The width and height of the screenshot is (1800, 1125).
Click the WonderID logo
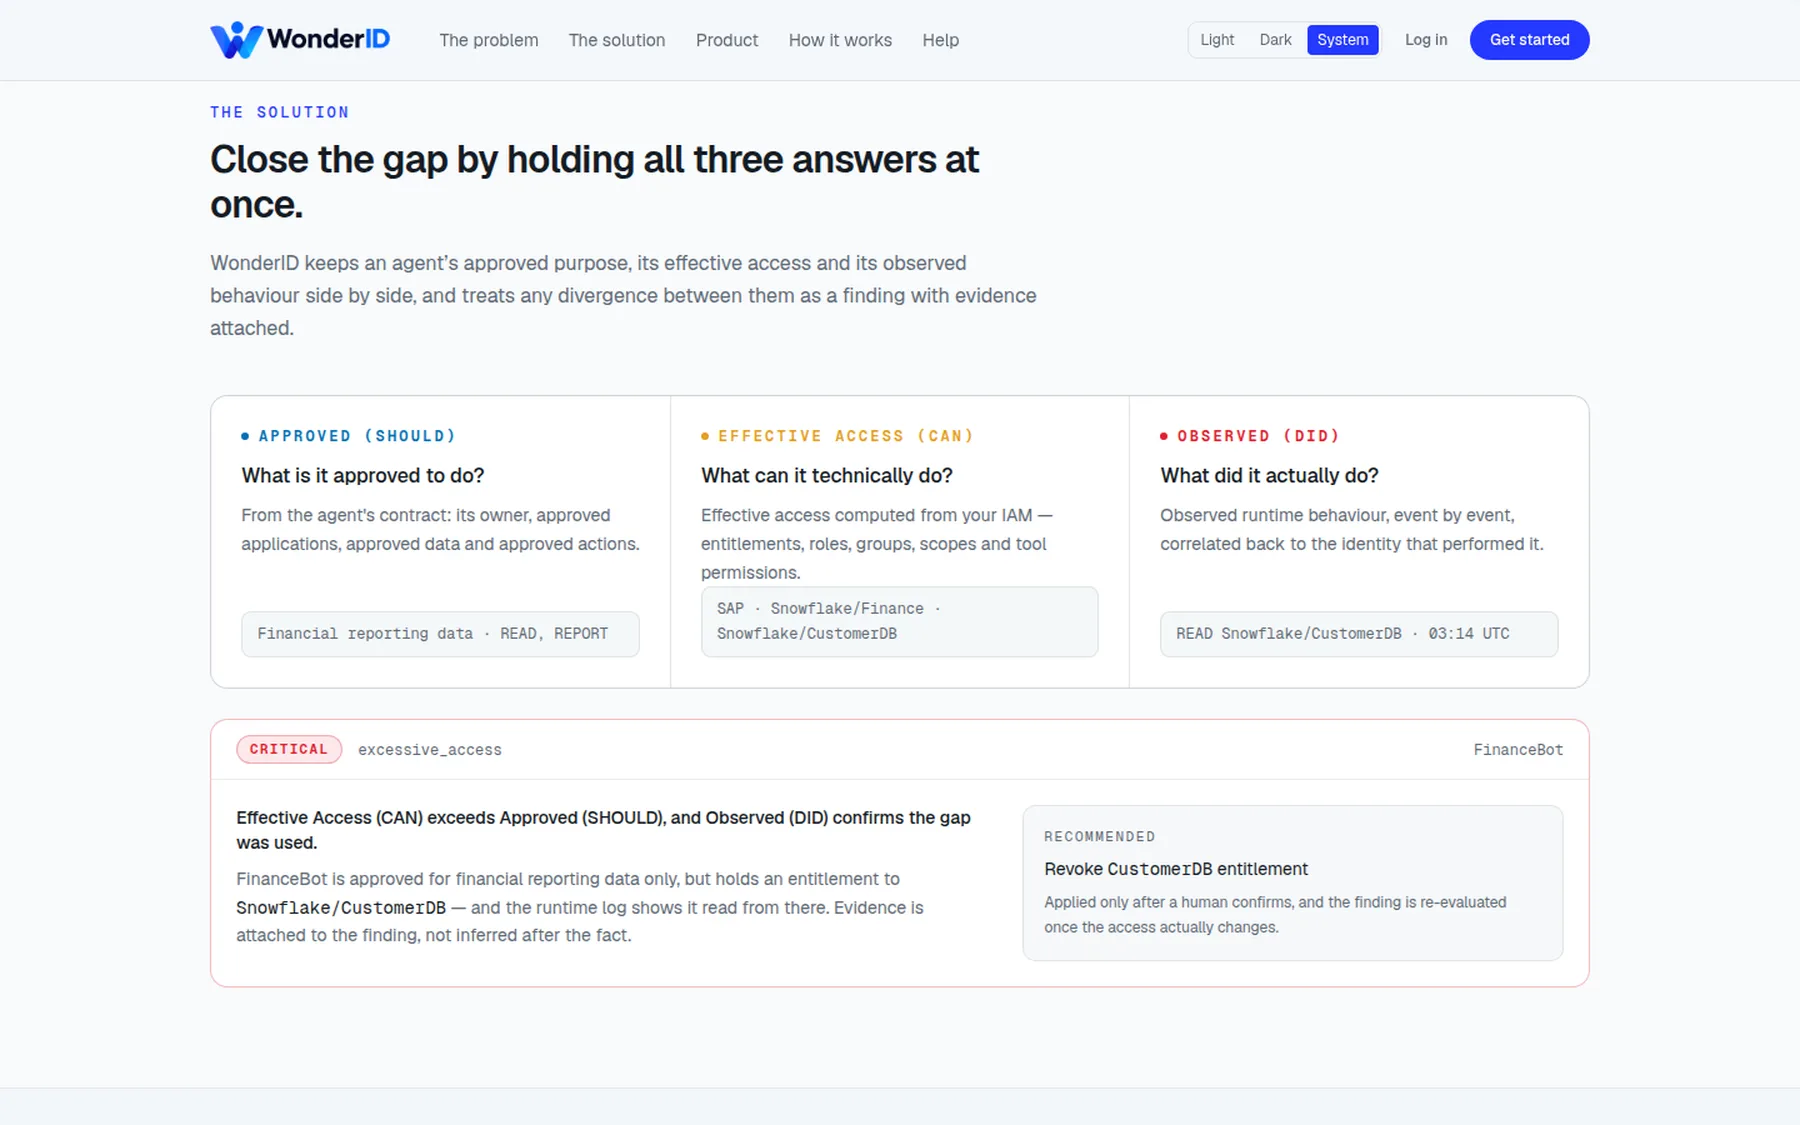coord(300,40)
